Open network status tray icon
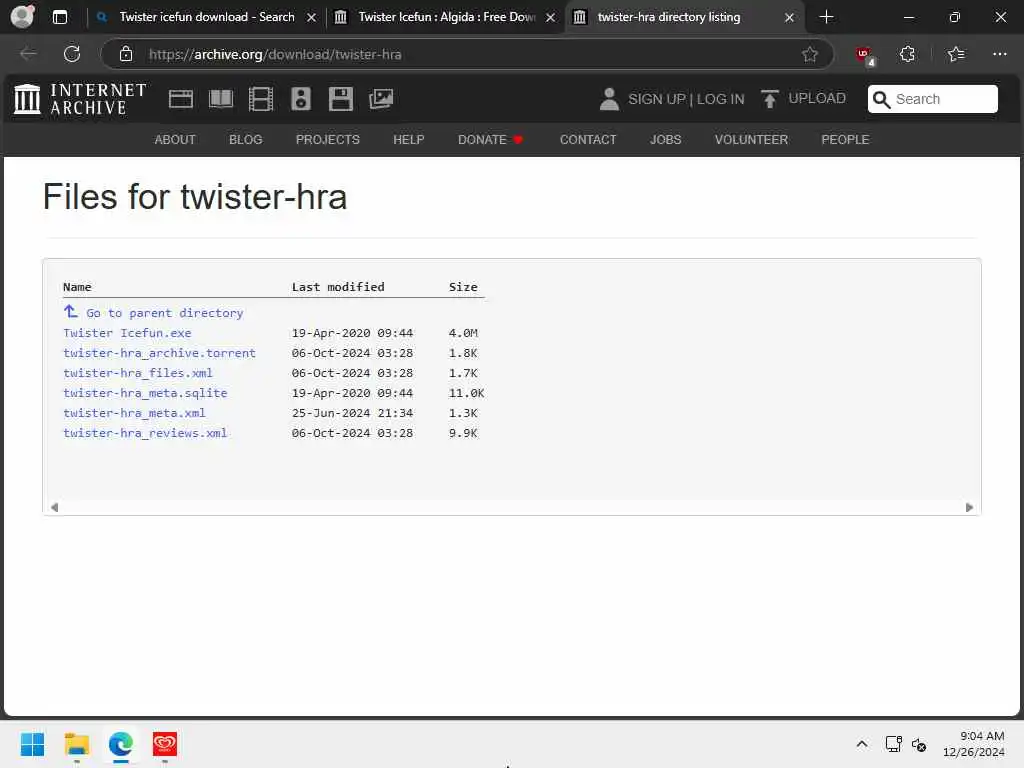The width and height of the screenshot is (1024, 768). [x=893, y=744]
